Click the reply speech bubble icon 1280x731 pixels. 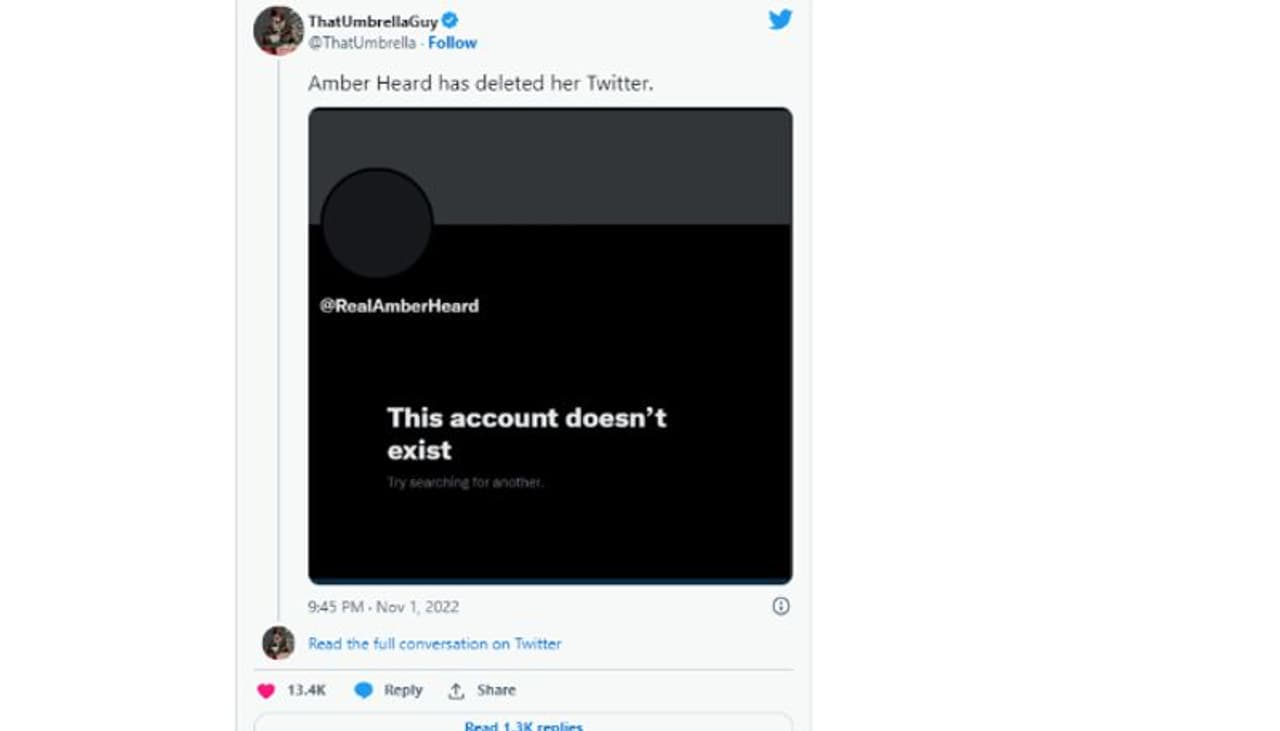(364, 691)
